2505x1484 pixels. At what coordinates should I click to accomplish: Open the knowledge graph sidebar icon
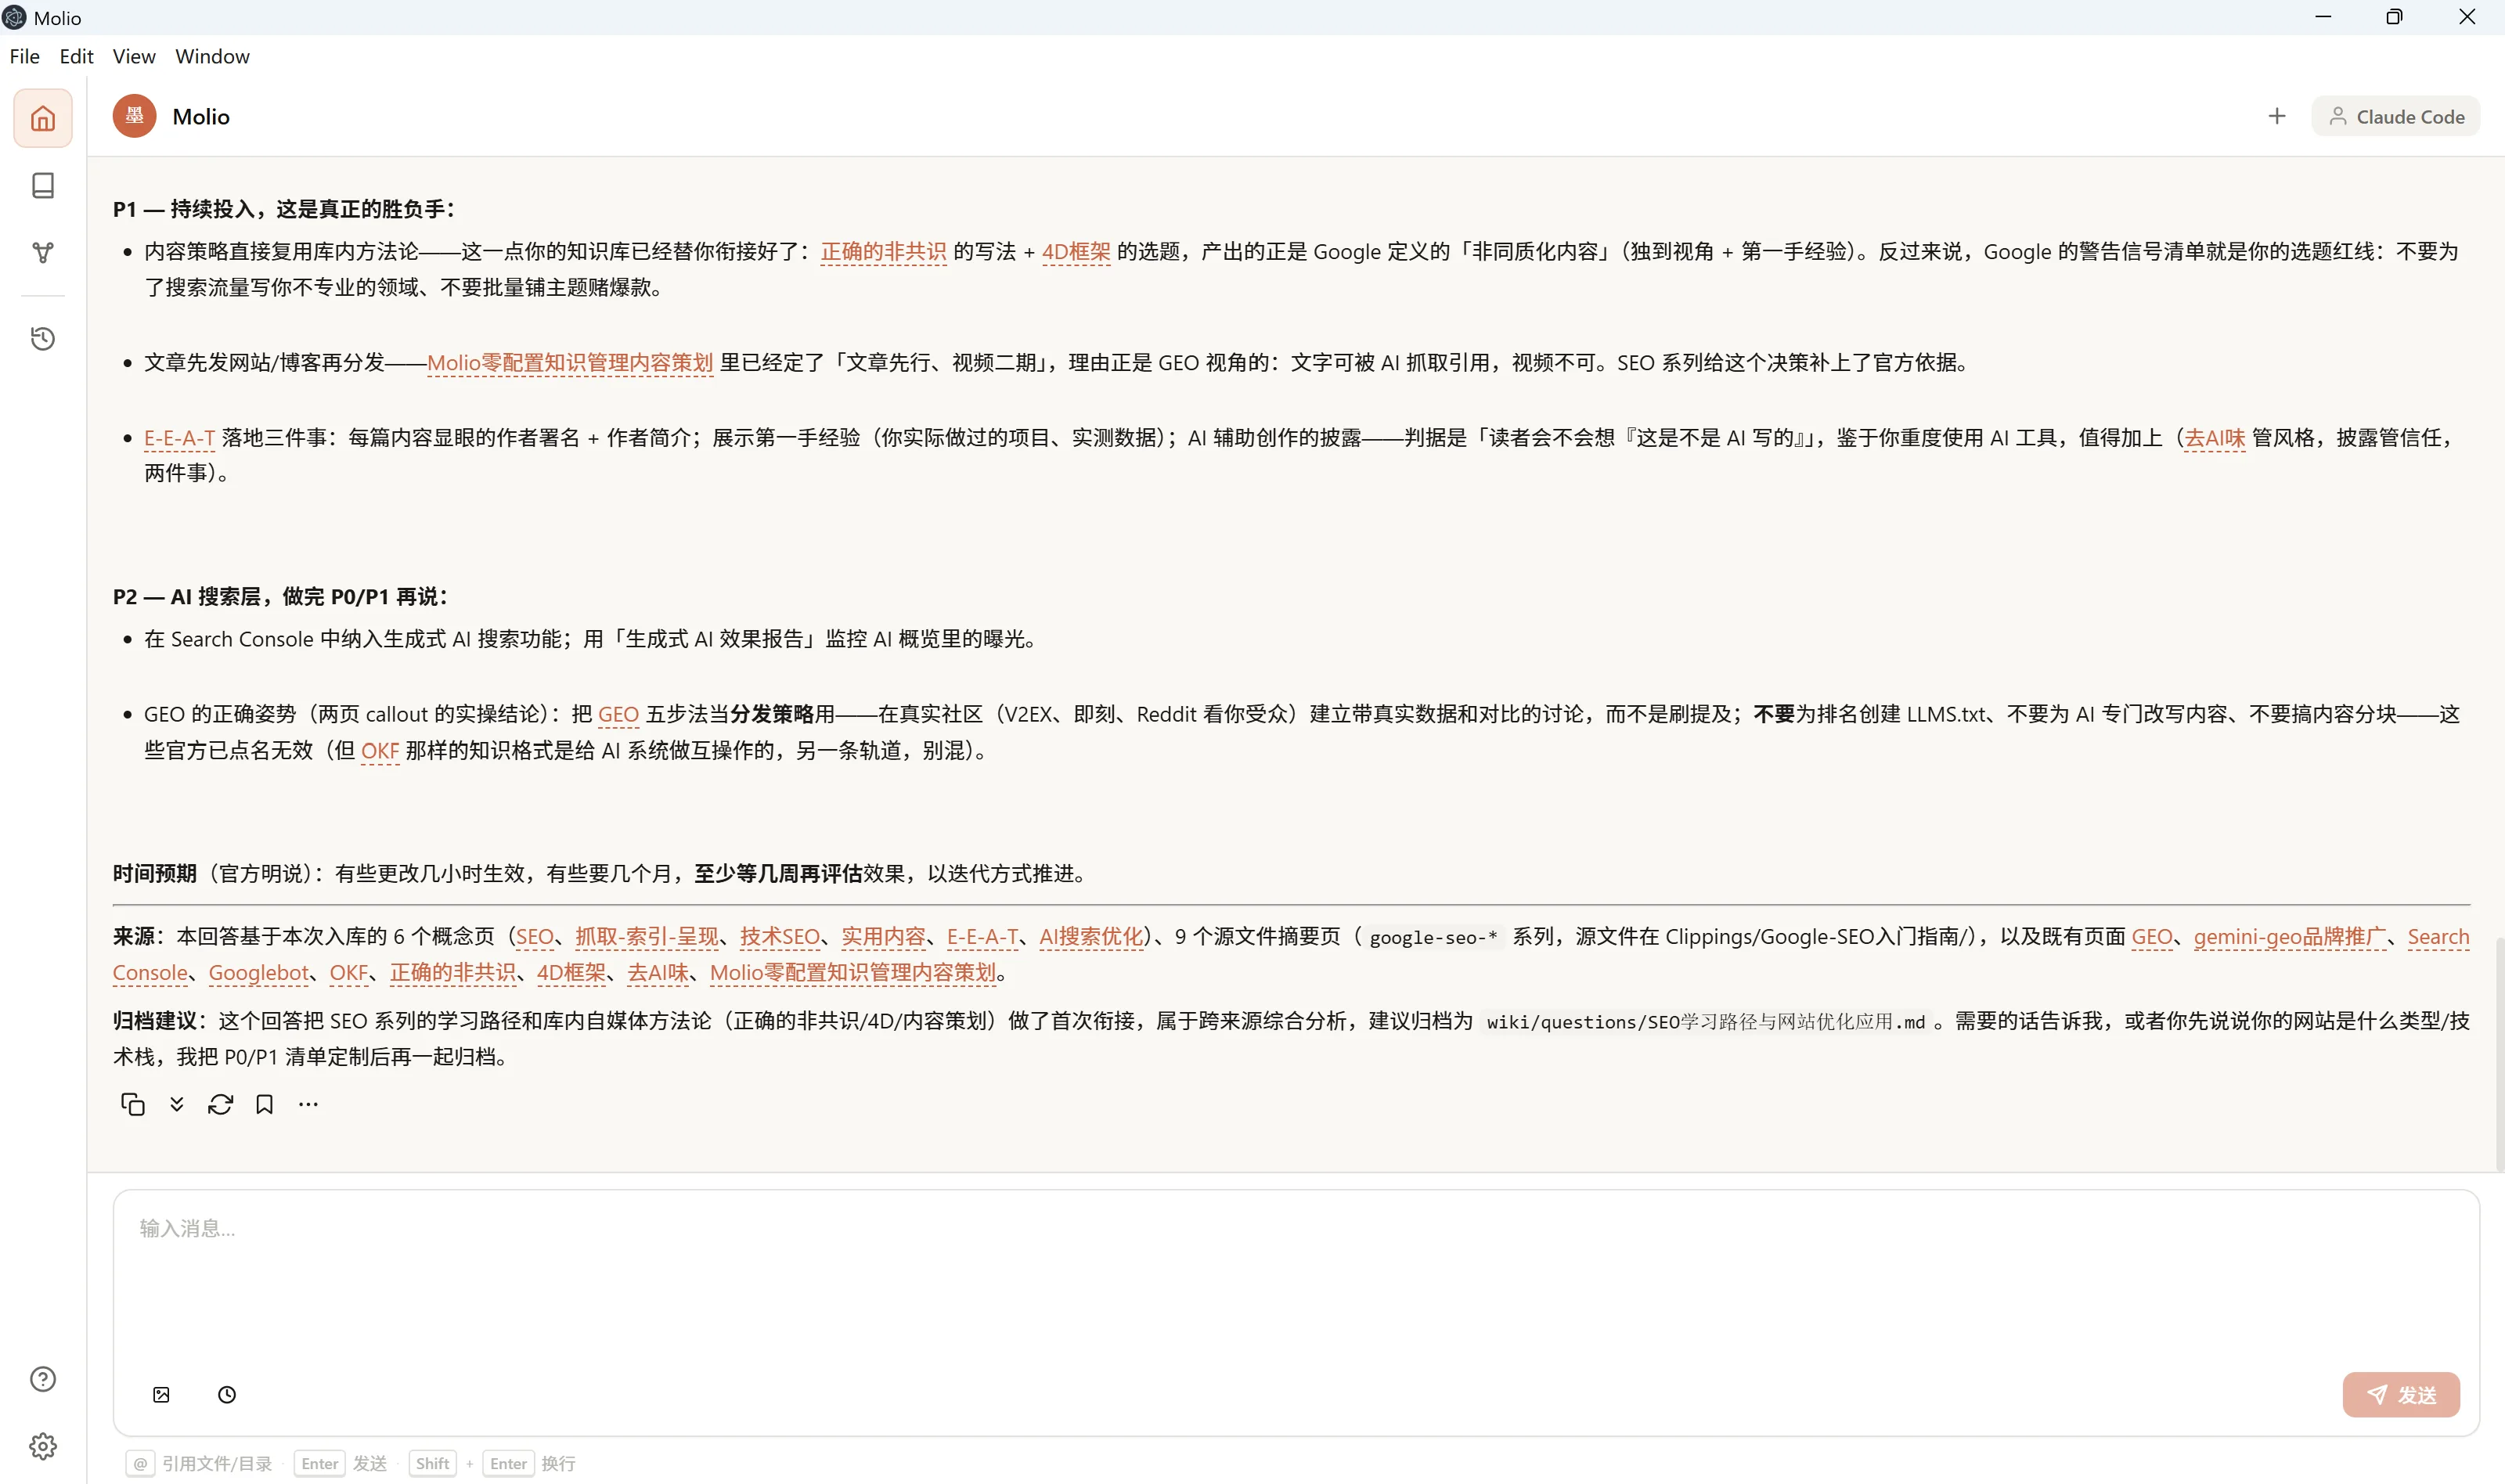43,252
